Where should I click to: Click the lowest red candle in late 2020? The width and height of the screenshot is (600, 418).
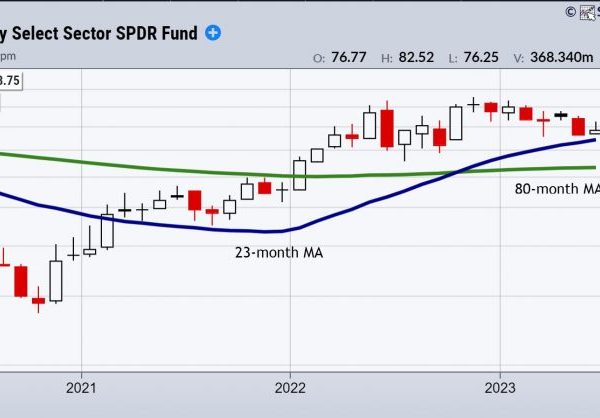pyautogui.click(x=38, y=300)
